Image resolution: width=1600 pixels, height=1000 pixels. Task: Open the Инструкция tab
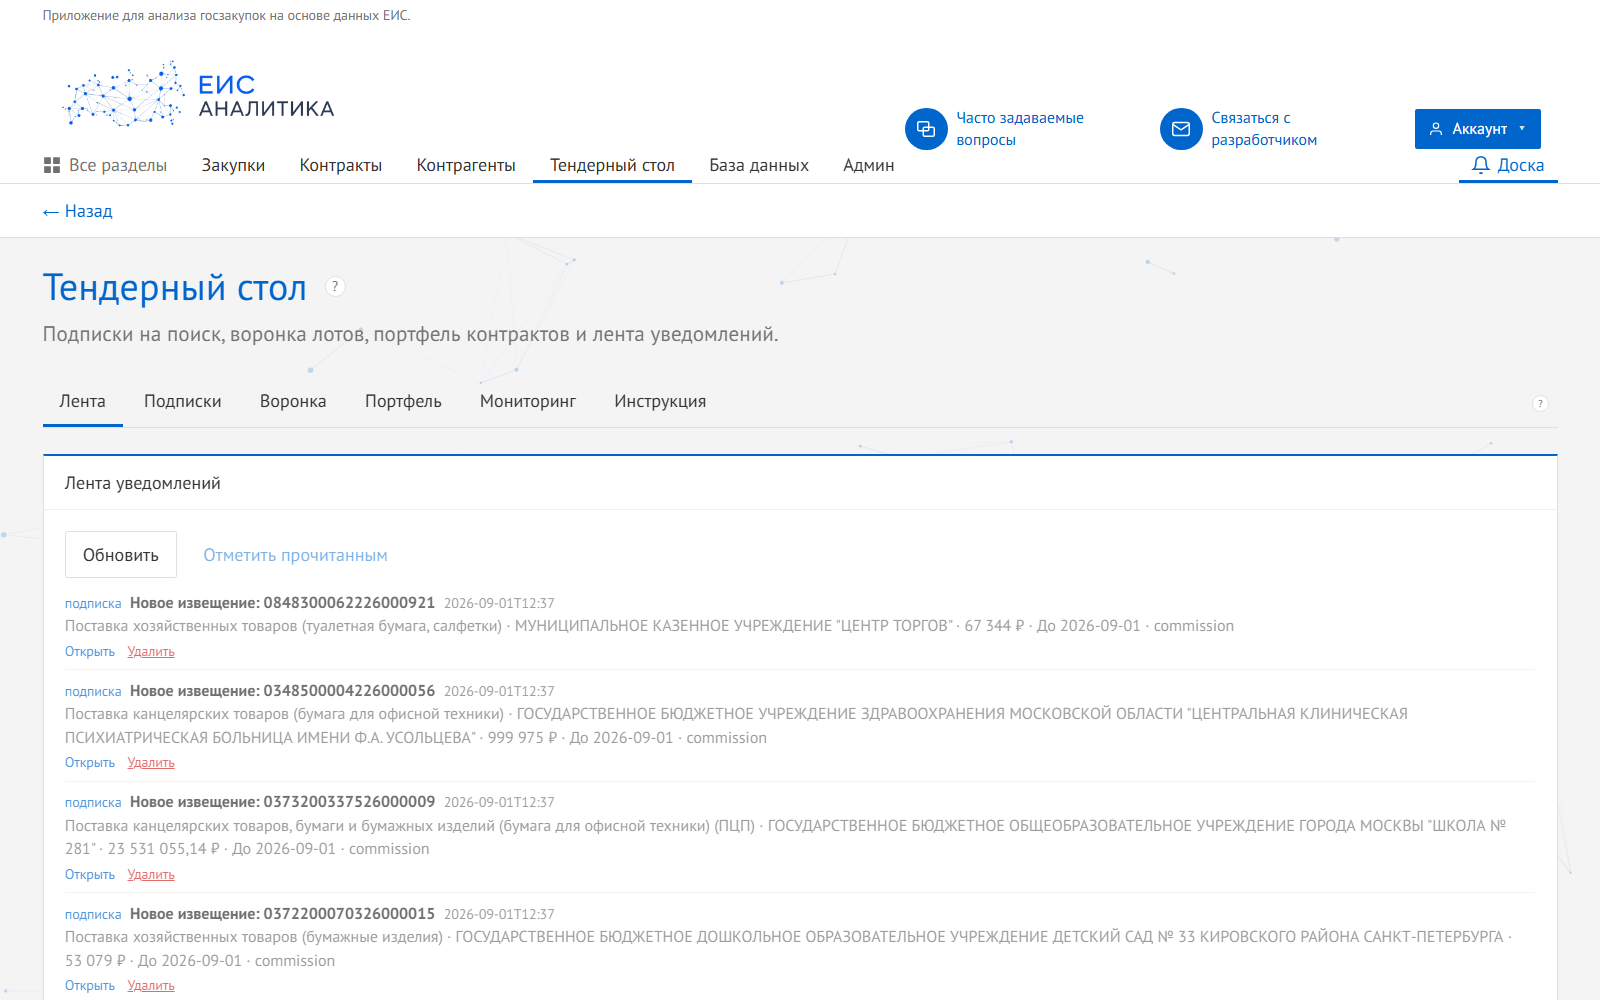click(x=660, y=401)
